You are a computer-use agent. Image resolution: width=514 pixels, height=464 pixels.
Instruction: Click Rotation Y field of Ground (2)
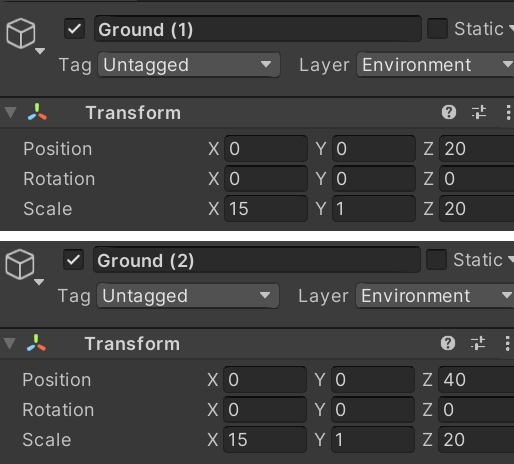[x=373, y=410]
